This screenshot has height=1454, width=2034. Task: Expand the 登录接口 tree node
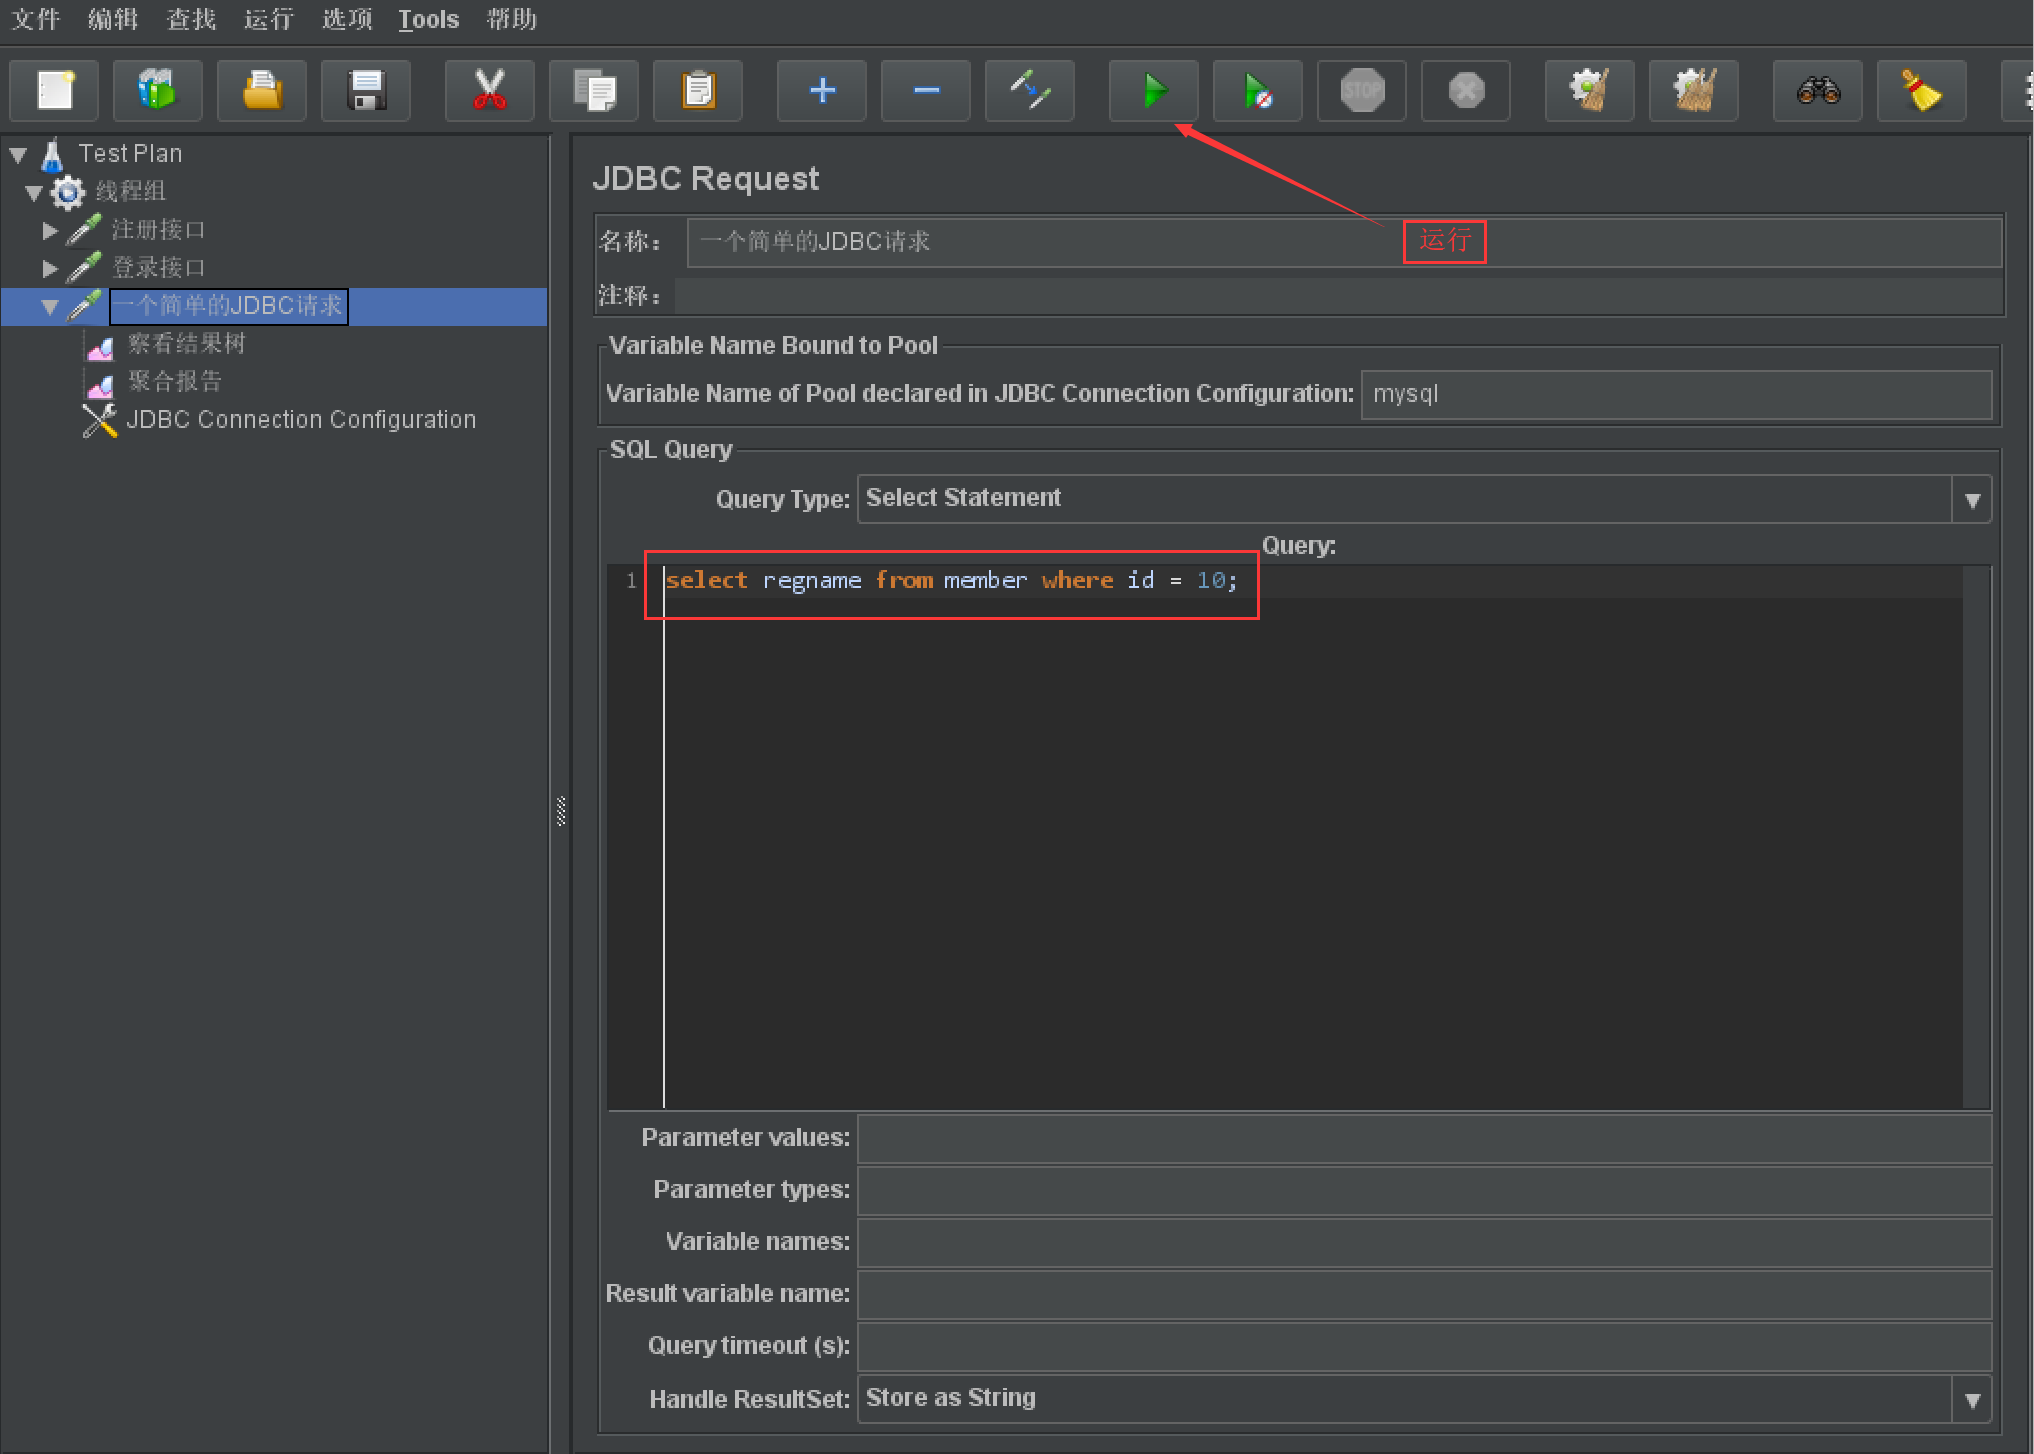[x=50, y=268]
